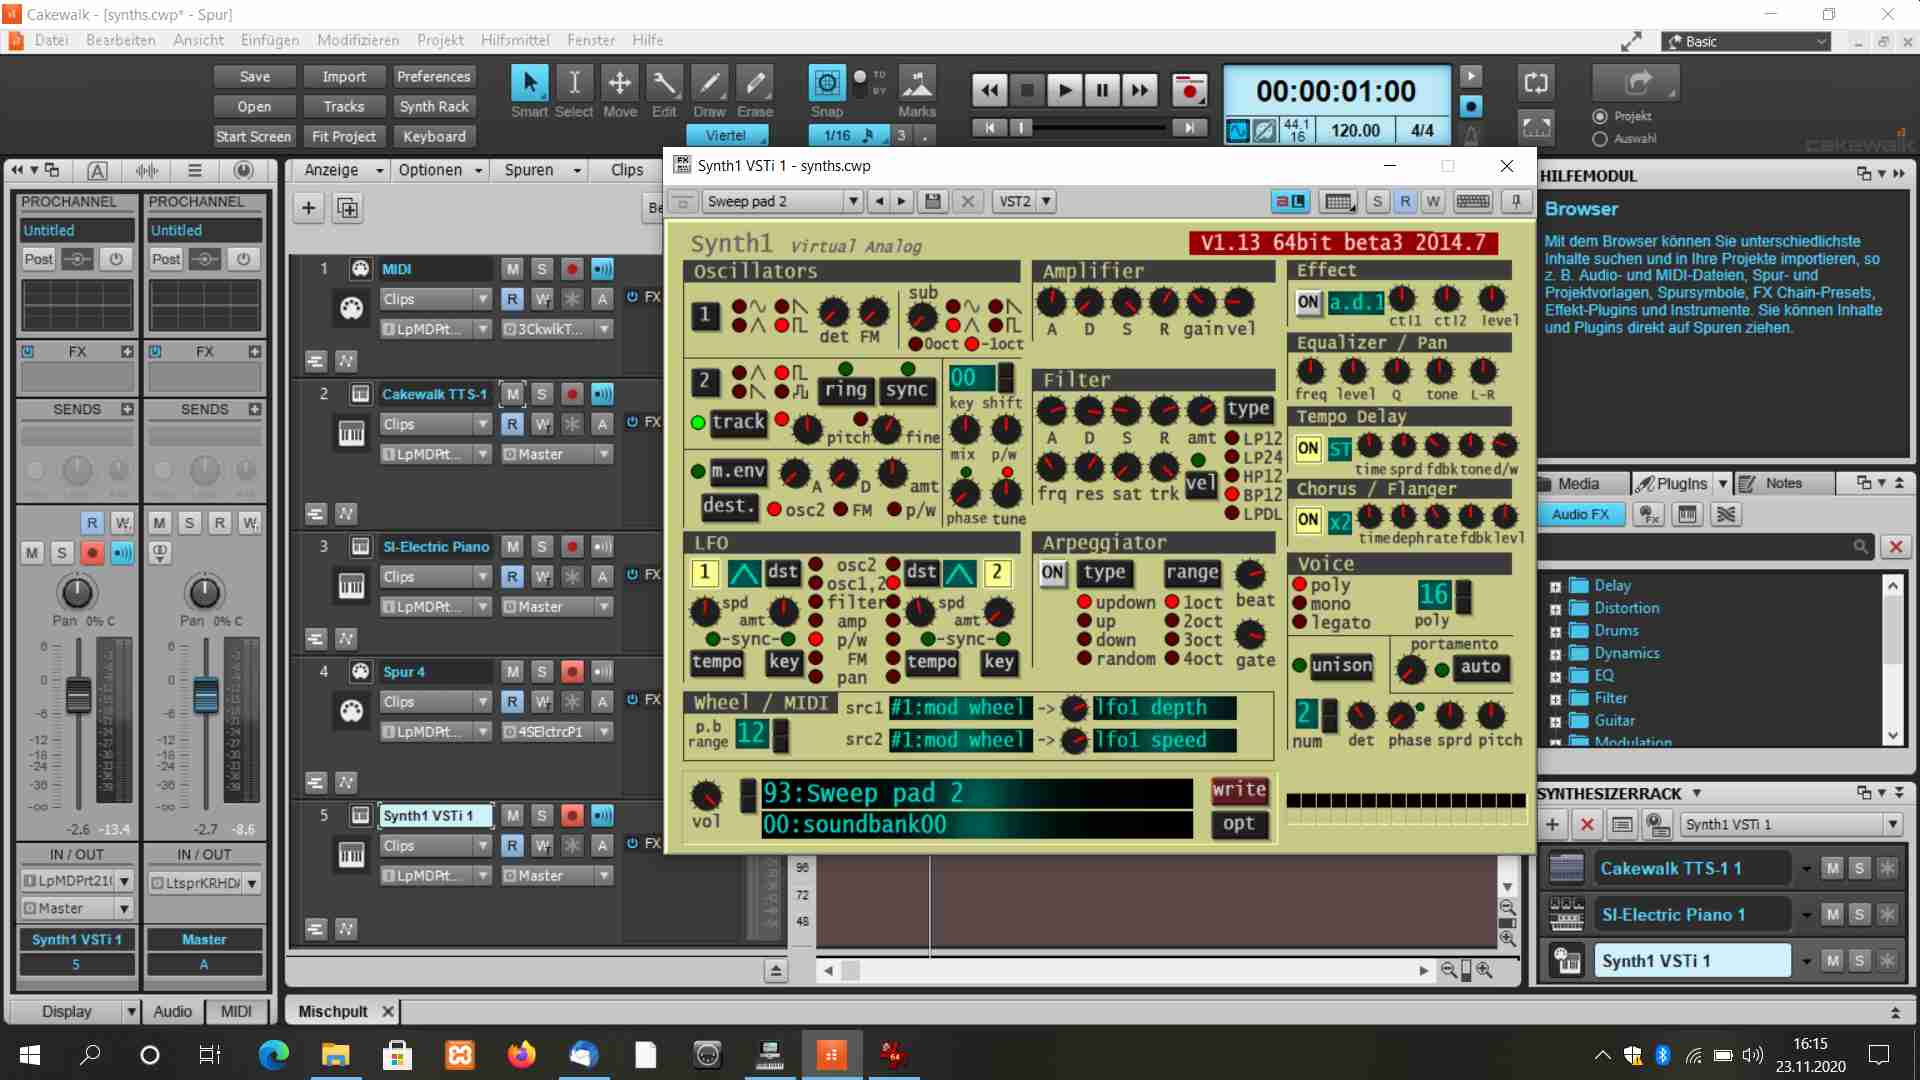Open the Einfügen menu
This screenshot has height=1080, width=1920.
(270, 40)
